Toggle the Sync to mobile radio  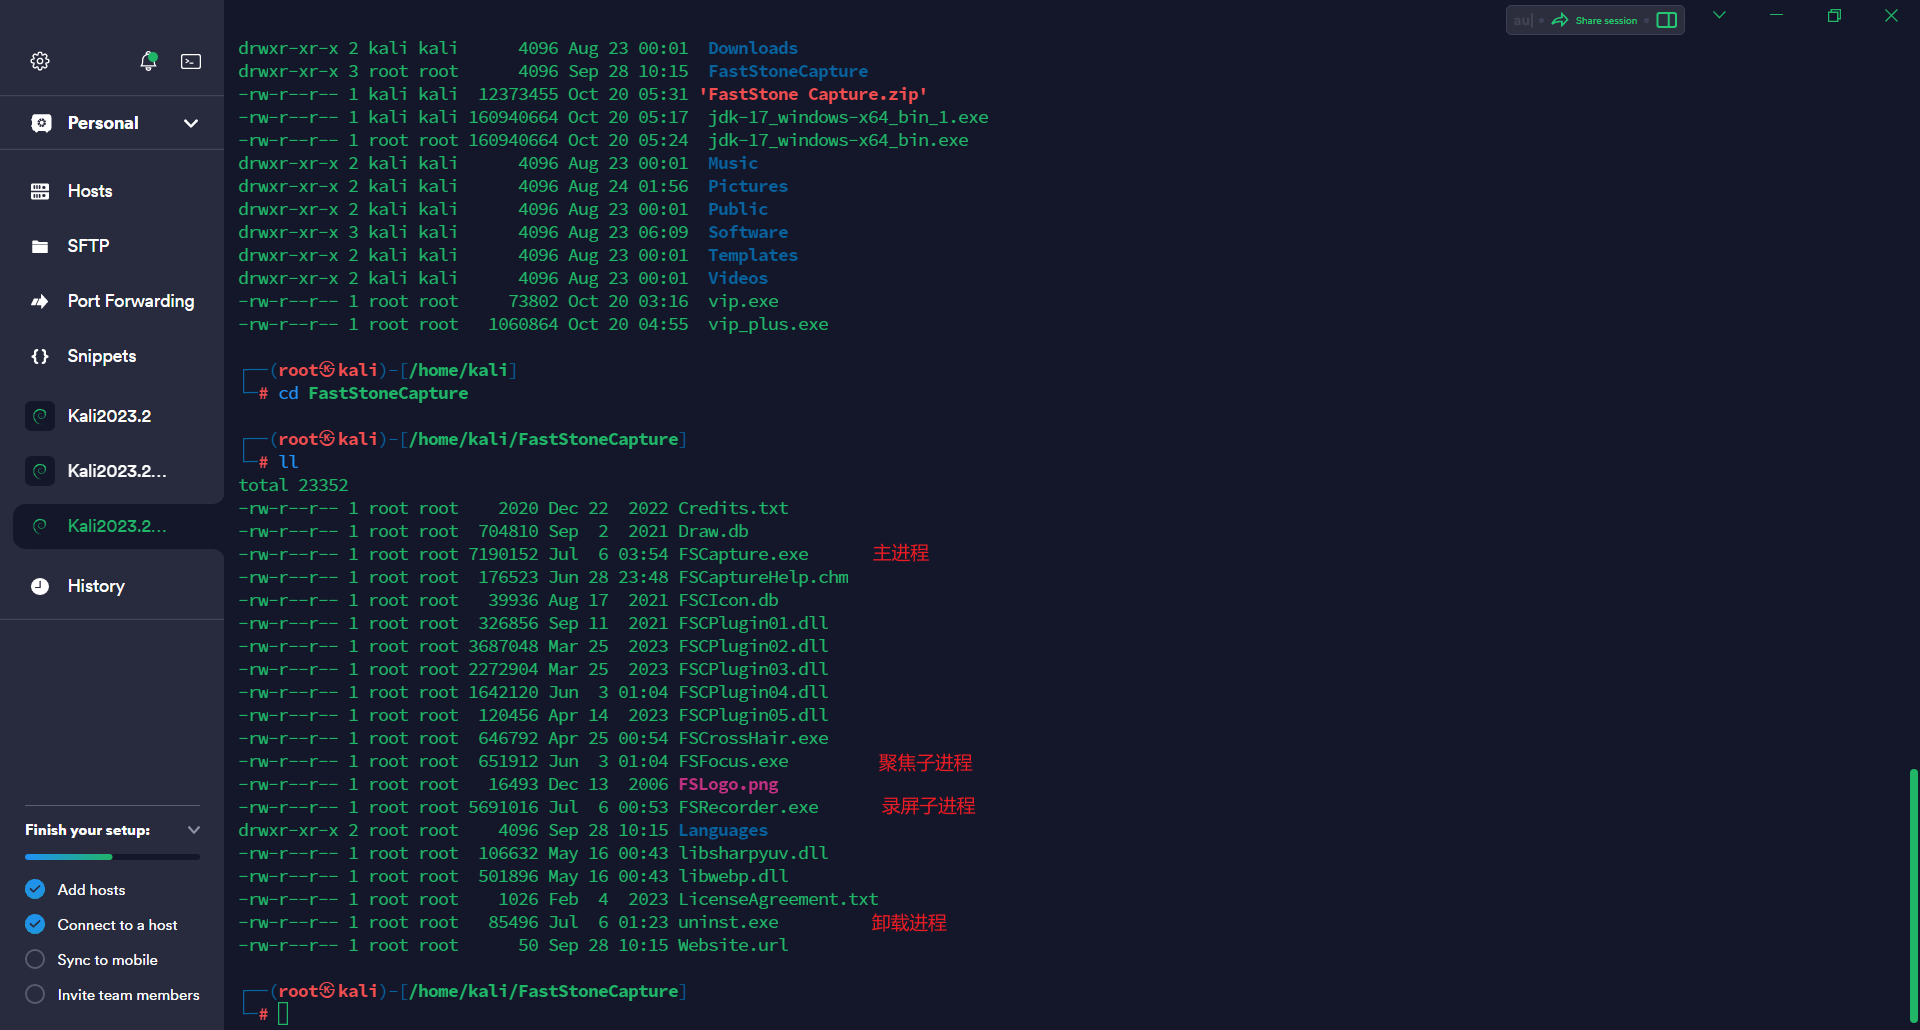[35, 959]
